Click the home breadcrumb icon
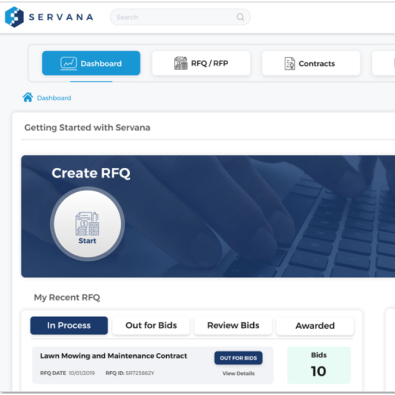This screenshot has height=395, width=395. pyautogui.click(x=28, y=97)
